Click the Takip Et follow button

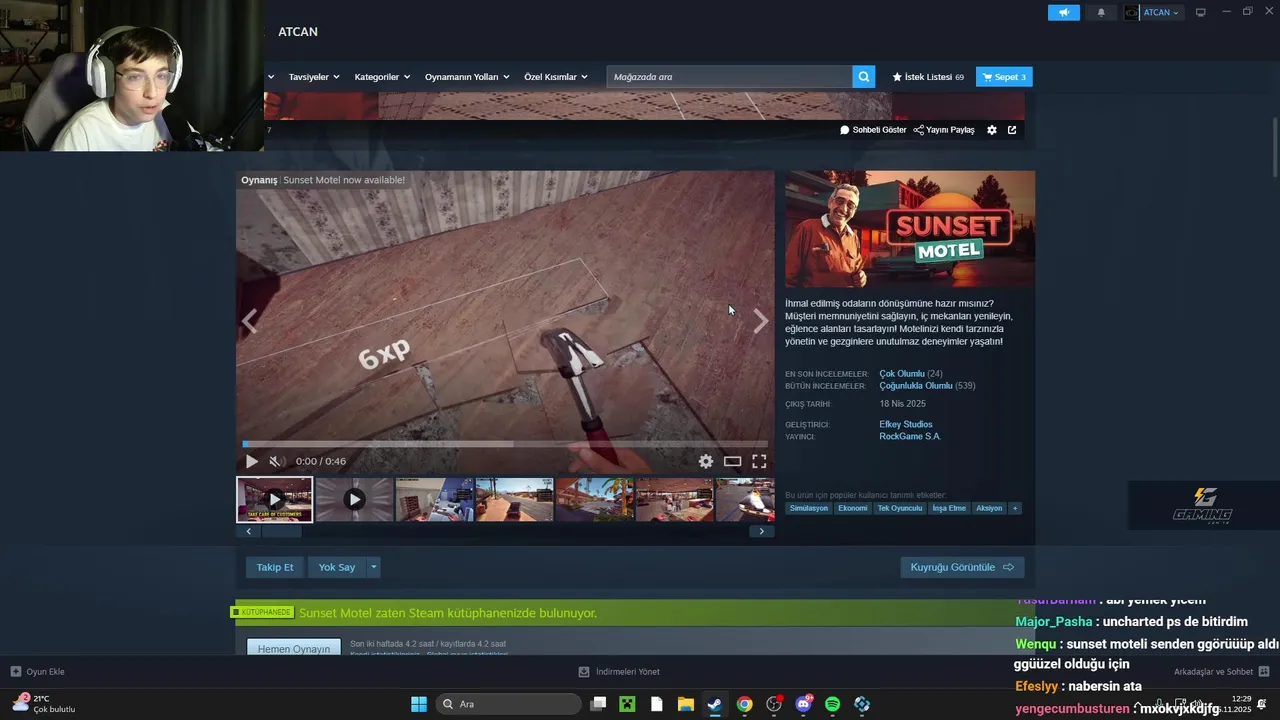coord(275,567)
